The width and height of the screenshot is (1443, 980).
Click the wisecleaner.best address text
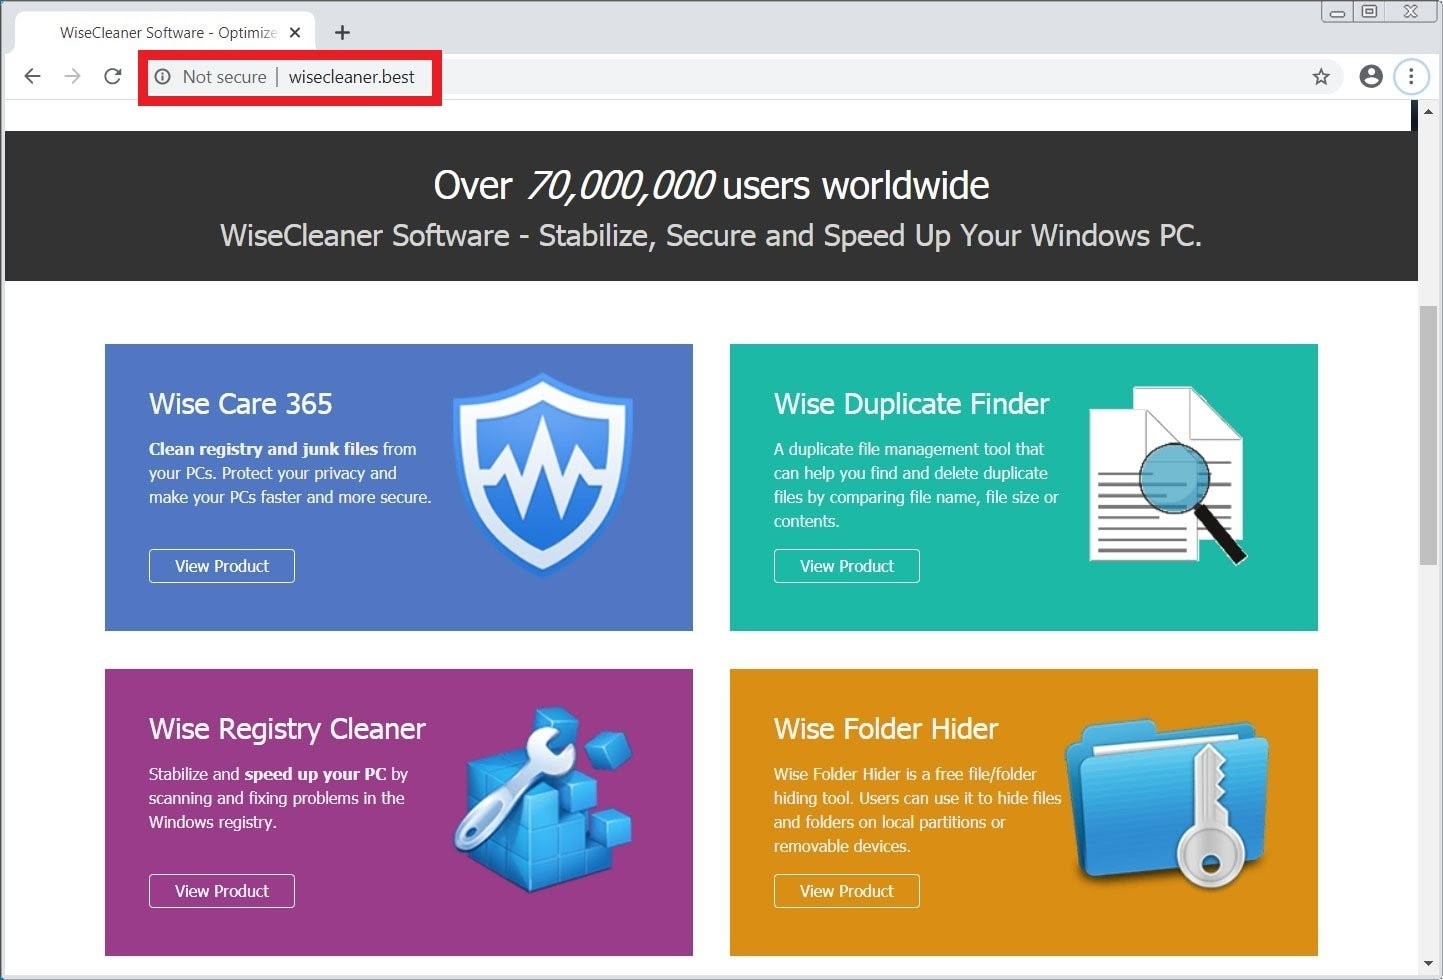351,77
